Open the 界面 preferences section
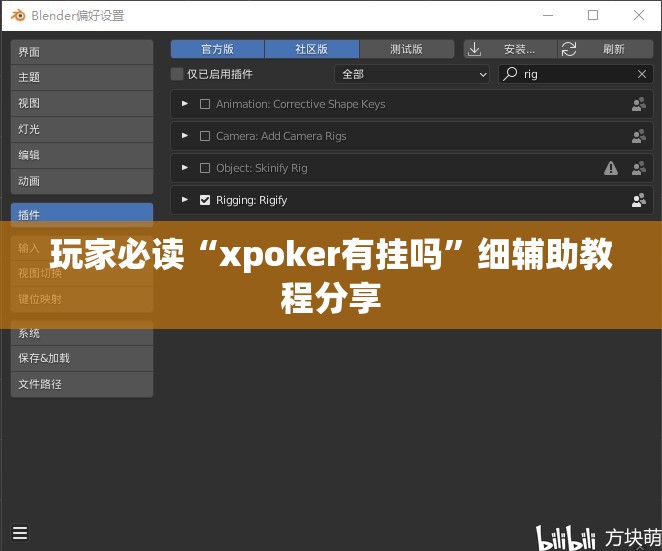662x551 pixels. (x=82, y=52)
